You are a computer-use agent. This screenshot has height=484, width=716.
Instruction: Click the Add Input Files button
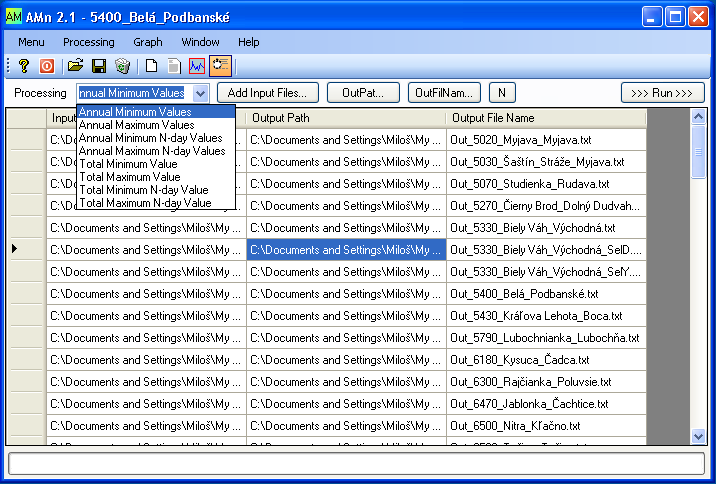268,93
